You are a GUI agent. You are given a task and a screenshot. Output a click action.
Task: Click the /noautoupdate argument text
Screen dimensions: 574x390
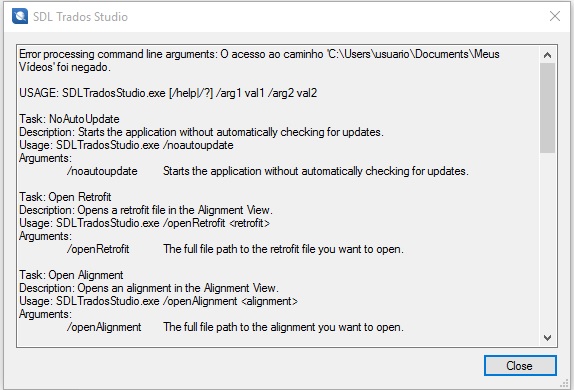pyautogui.click(x=102, y=171)
